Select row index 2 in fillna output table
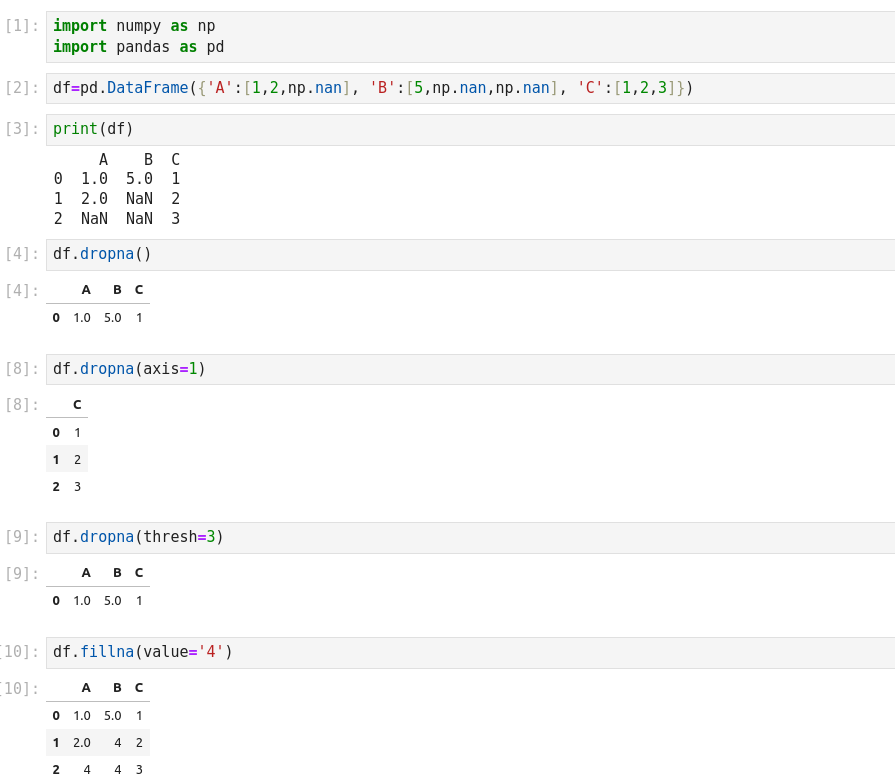The width and height of the screenshot is (895, 784). [x=56, y=770]
